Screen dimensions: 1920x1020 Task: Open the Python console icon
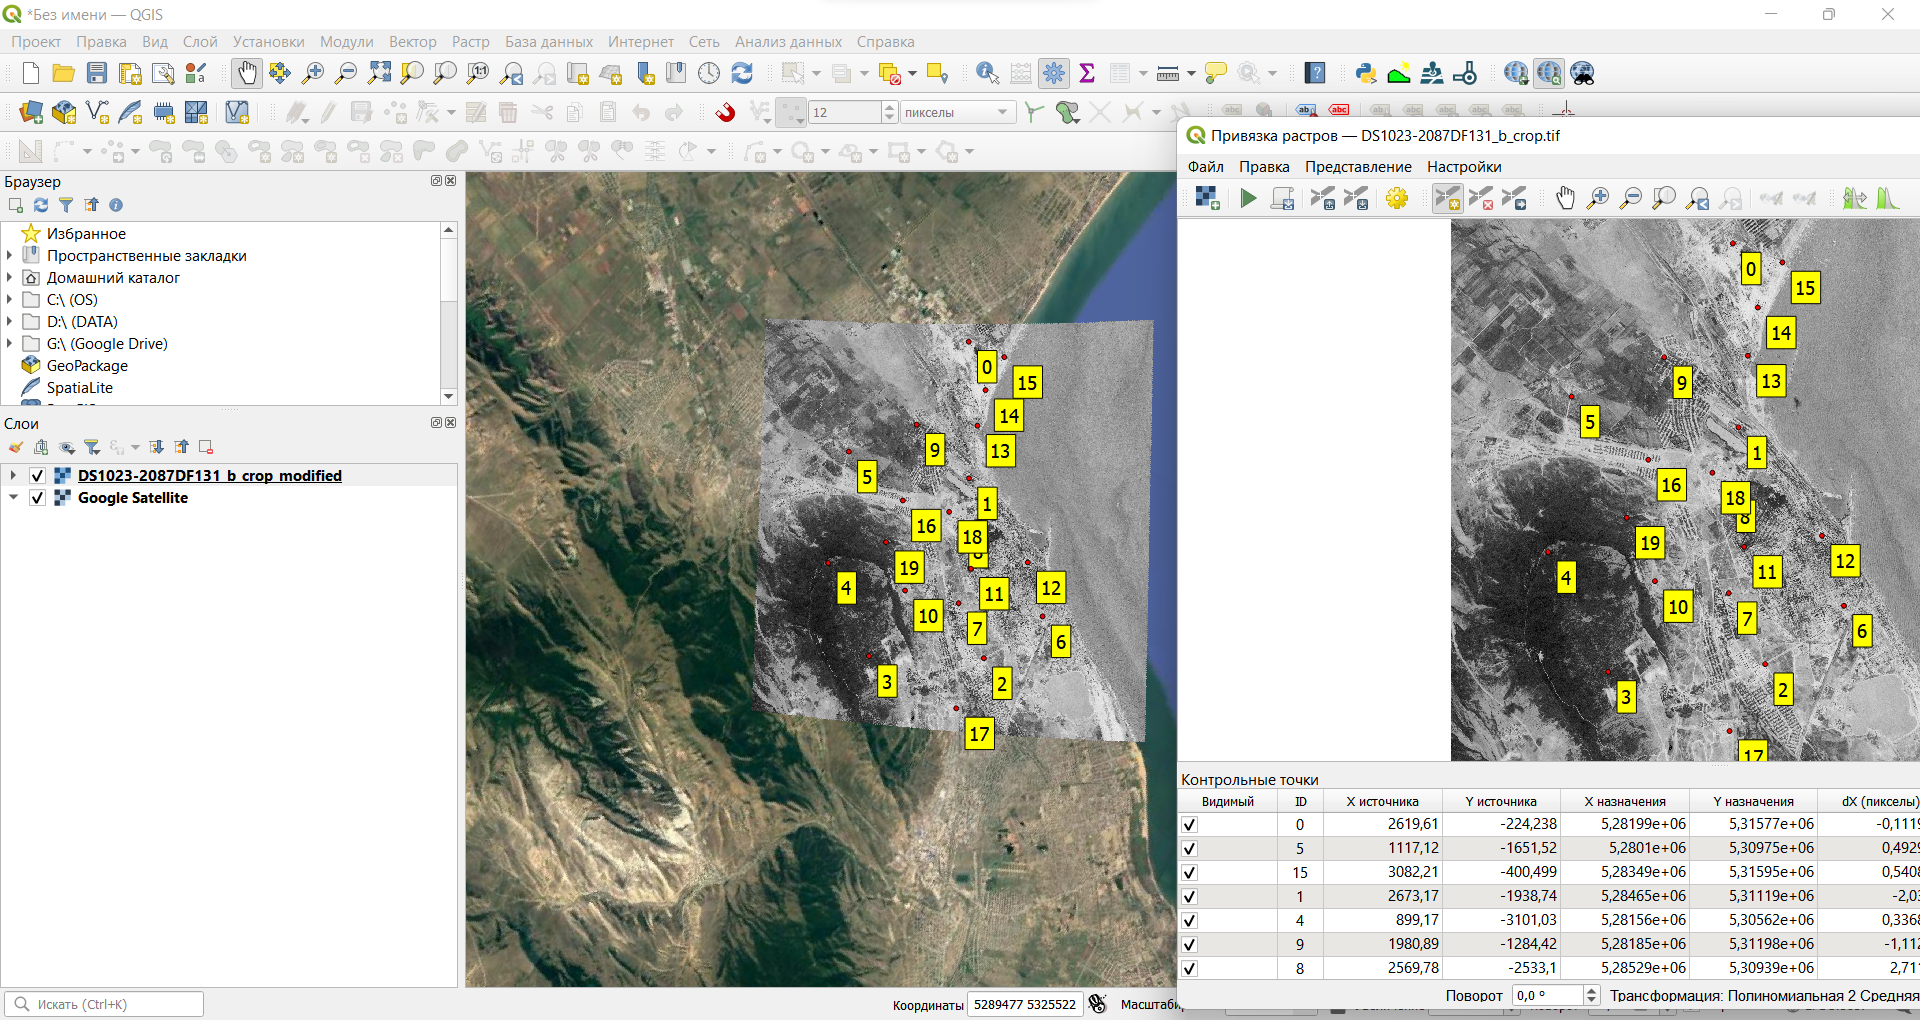(1365, 73)
